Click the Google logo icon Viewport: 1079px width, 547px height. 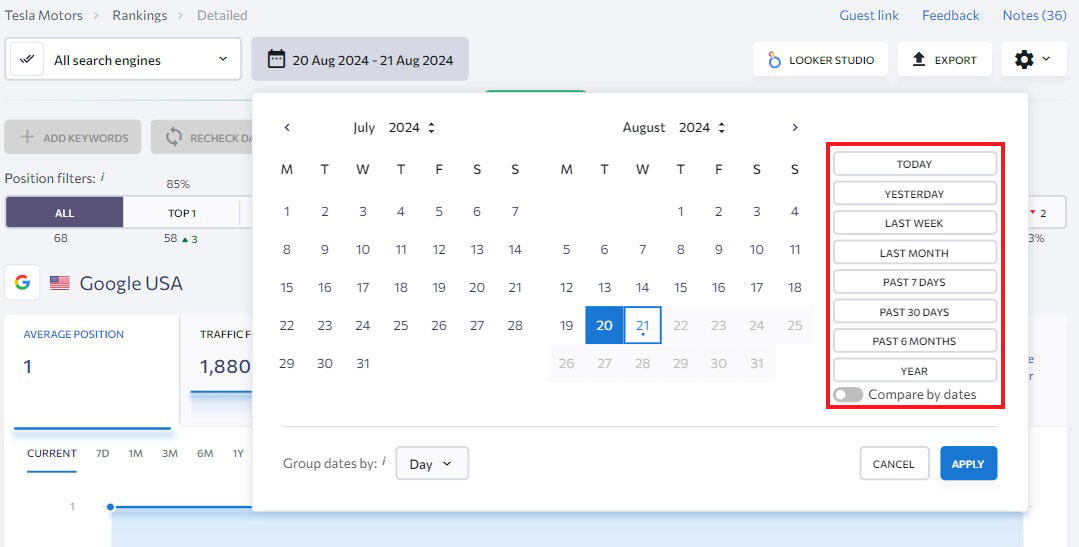(22, 283)
